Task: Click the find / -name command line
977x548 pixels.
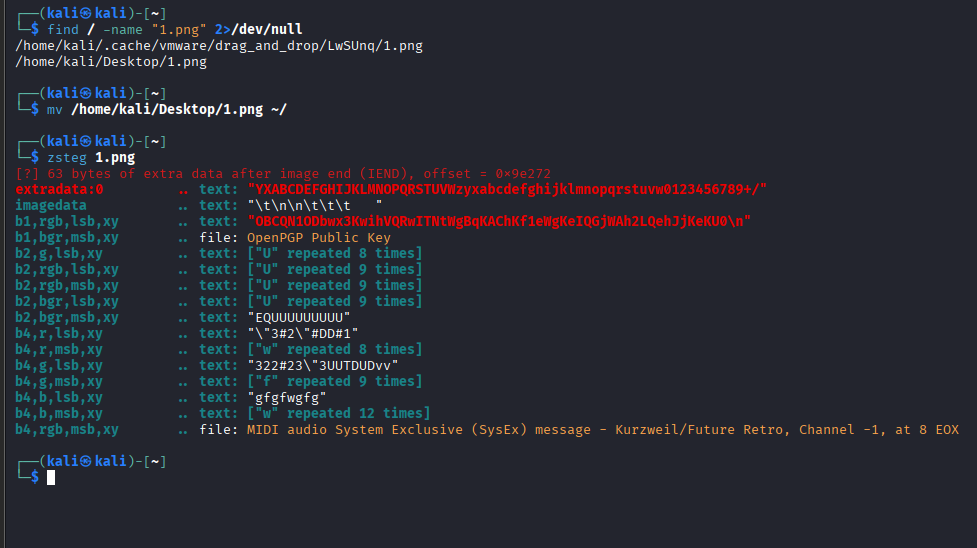Action: (x=175, y=29)
